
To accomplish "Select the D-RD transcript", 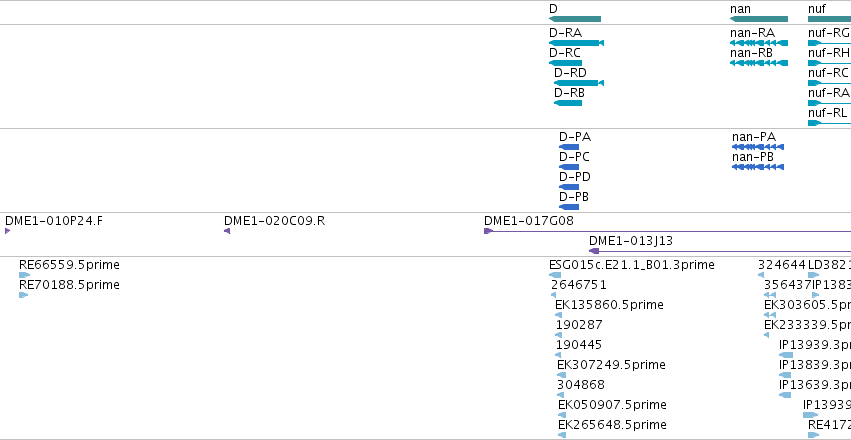I will tap(579, 83).
